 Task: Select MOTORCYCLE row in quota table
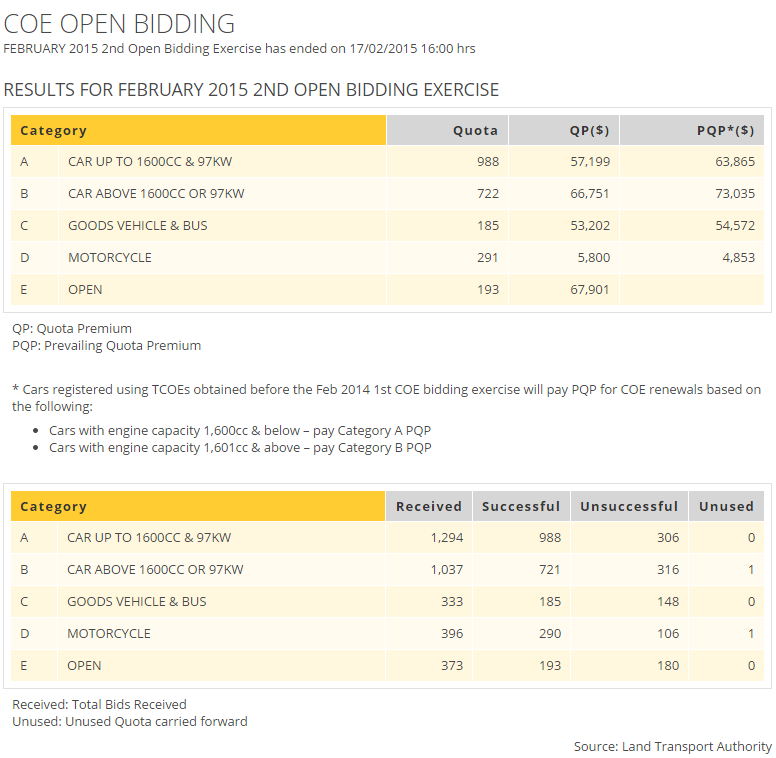tap(387, 258)
